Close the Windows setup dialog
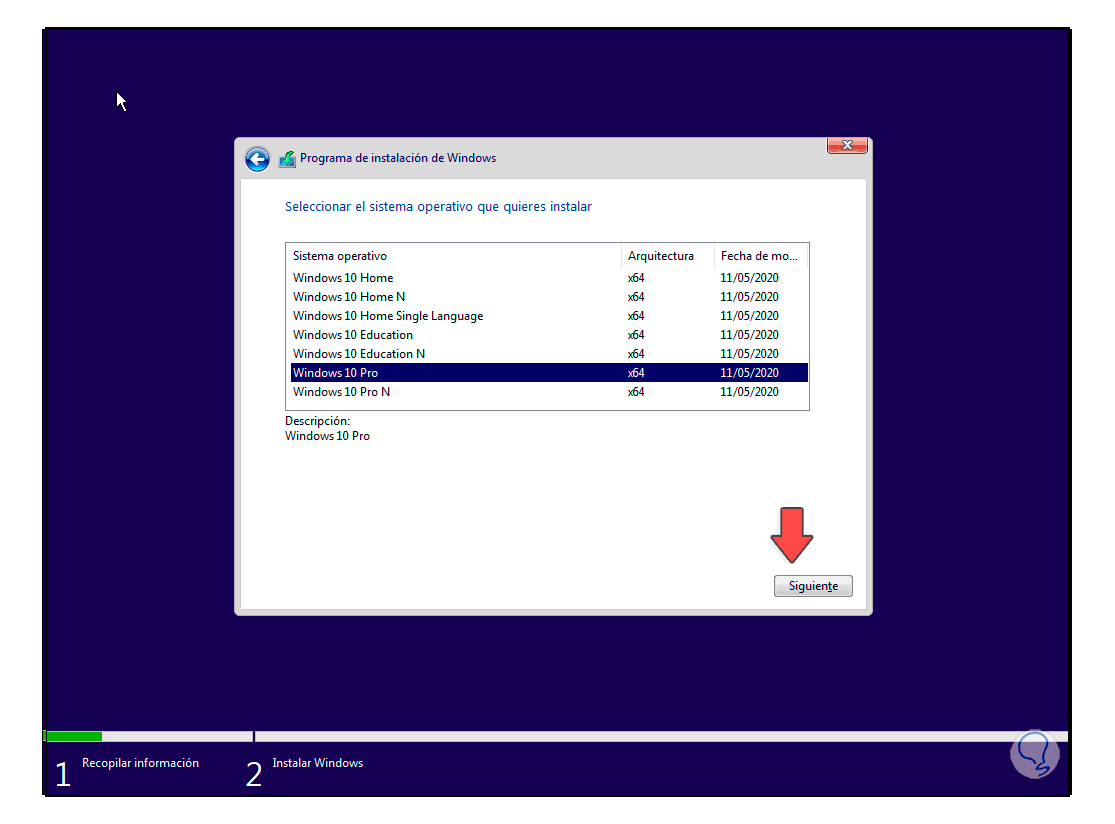The width and height of the screenshot is (1115, 824). click(x=847, y=145)
